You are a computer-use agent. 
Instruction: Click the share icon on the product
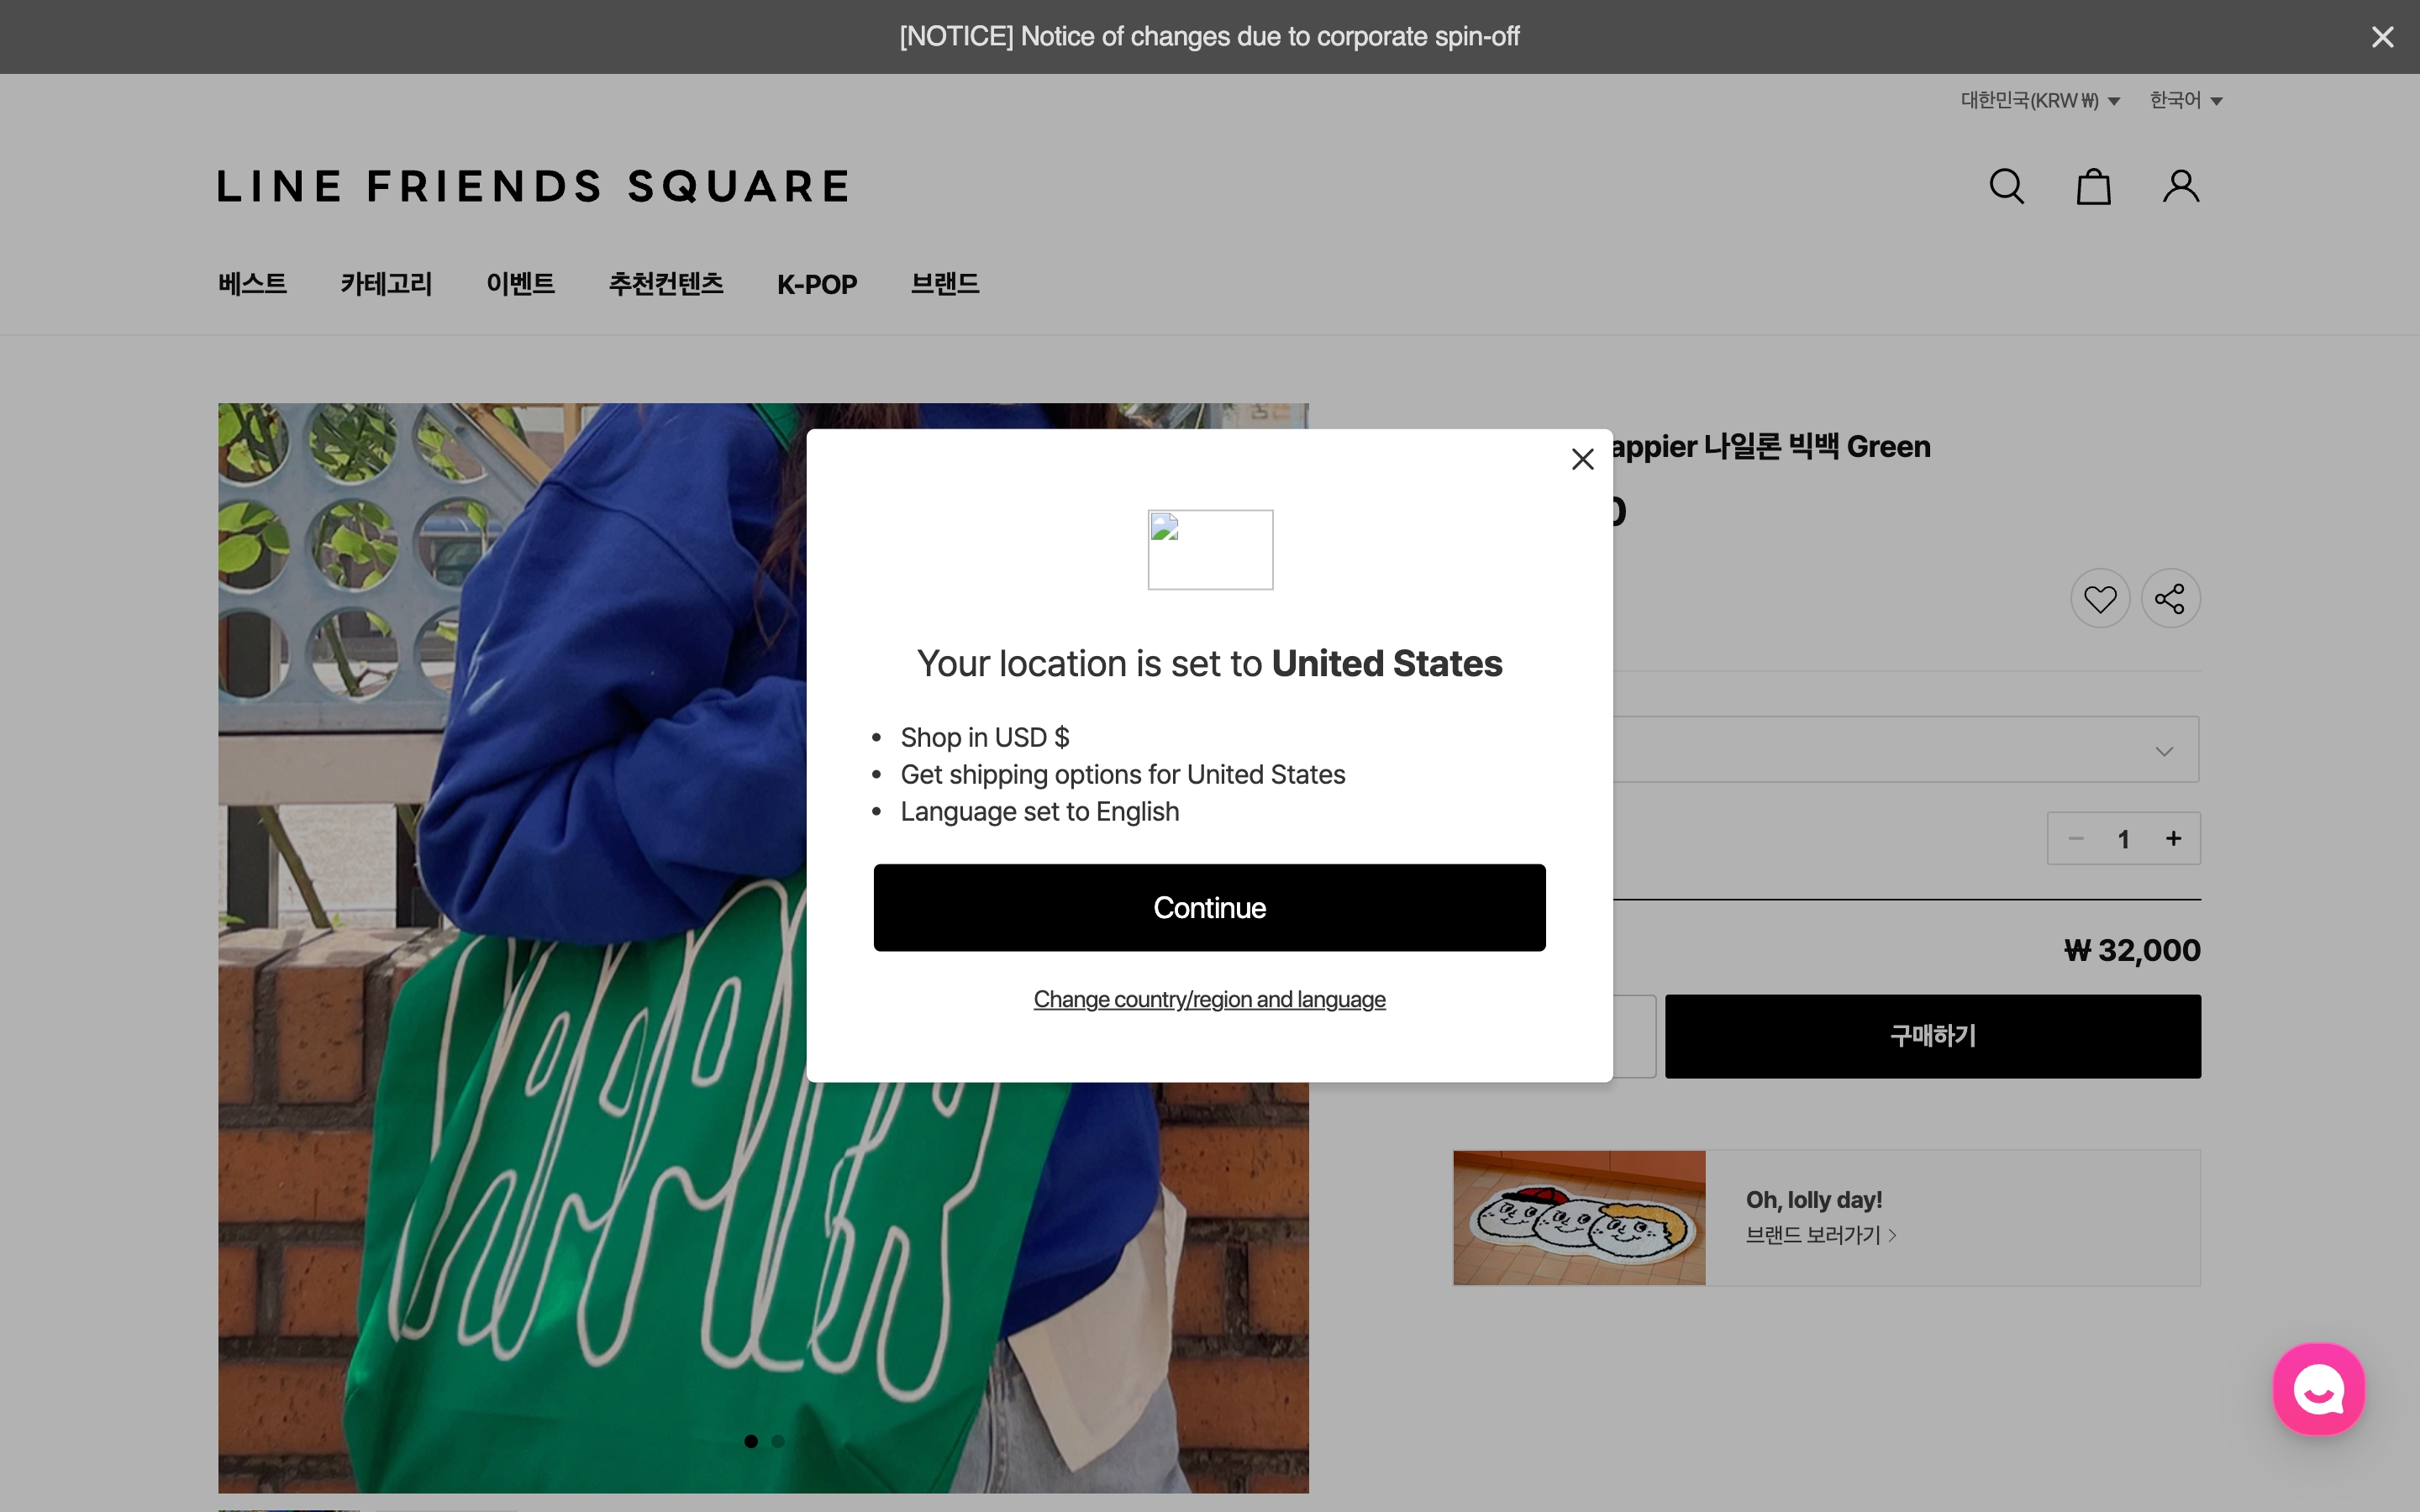pyautogui.click(x=2170, y=597)
